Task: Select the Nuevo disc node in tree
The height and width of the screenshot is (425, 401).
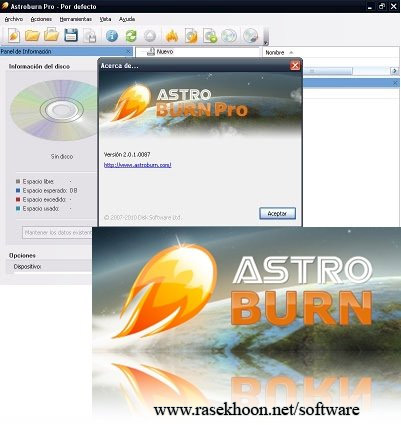Action: [x=160, y=52]
